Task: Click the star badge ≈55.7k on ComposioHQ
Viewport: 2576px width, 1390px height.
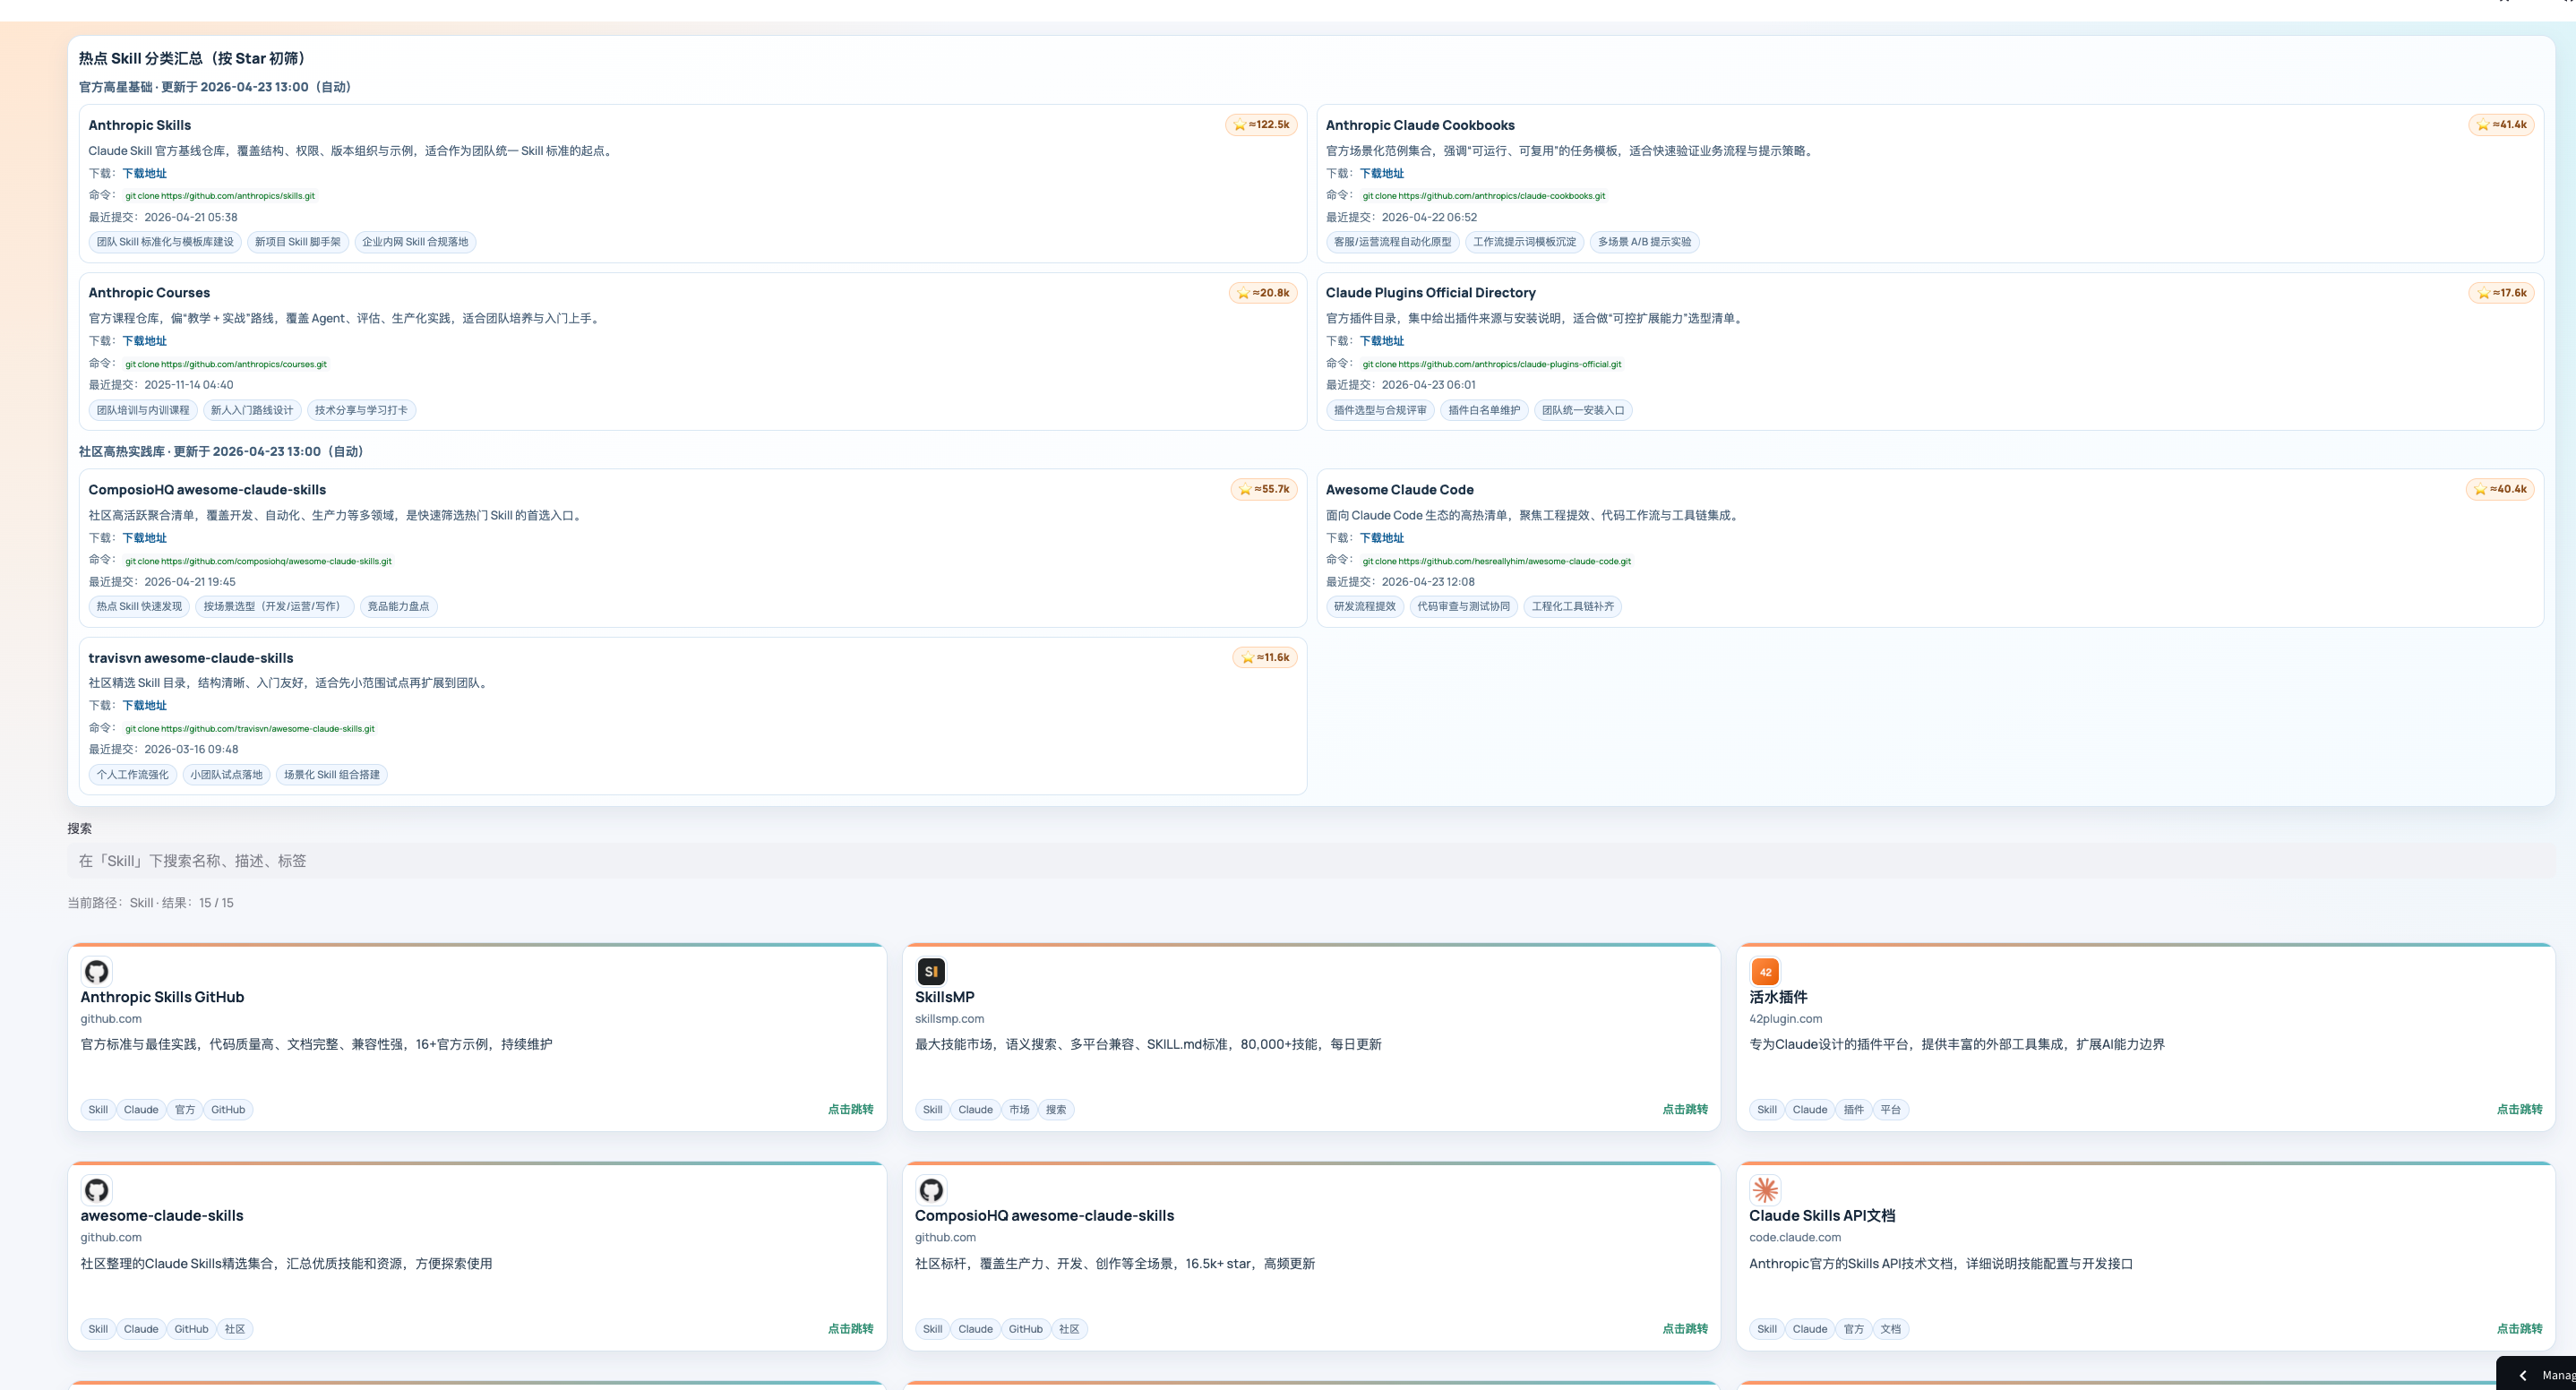Action: coord(1264,489)
